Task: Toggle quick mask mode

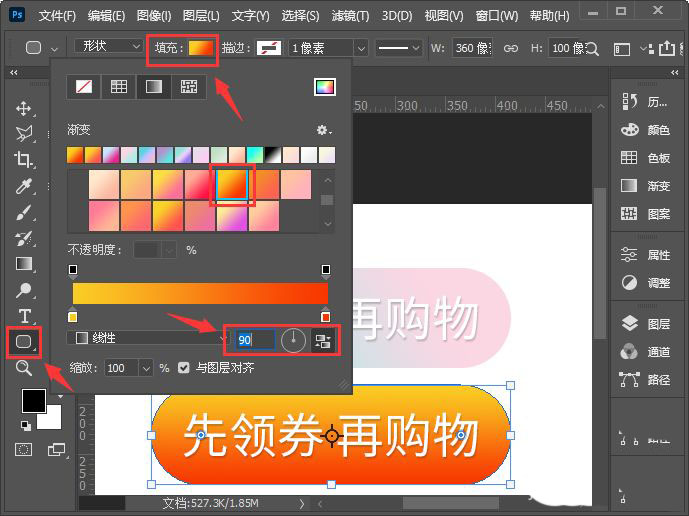Action: point(23,449)
